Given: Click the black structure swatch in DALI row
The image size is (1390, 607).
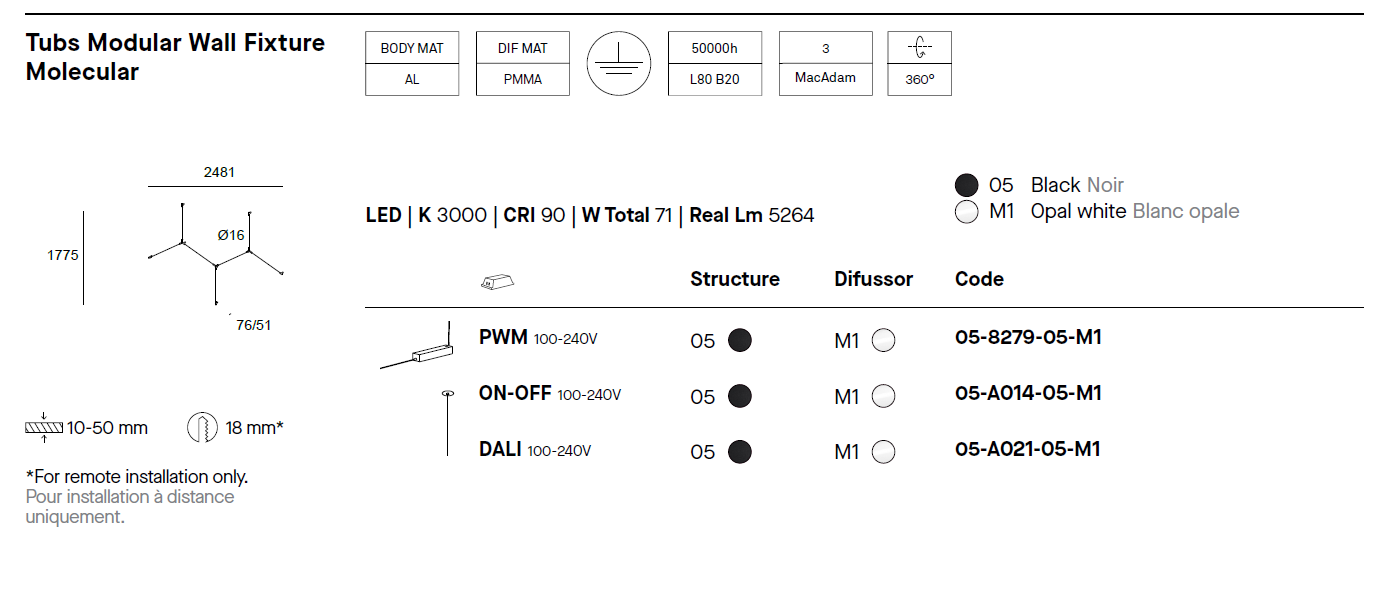Looking at the screenshot, I should pos(739,452).
